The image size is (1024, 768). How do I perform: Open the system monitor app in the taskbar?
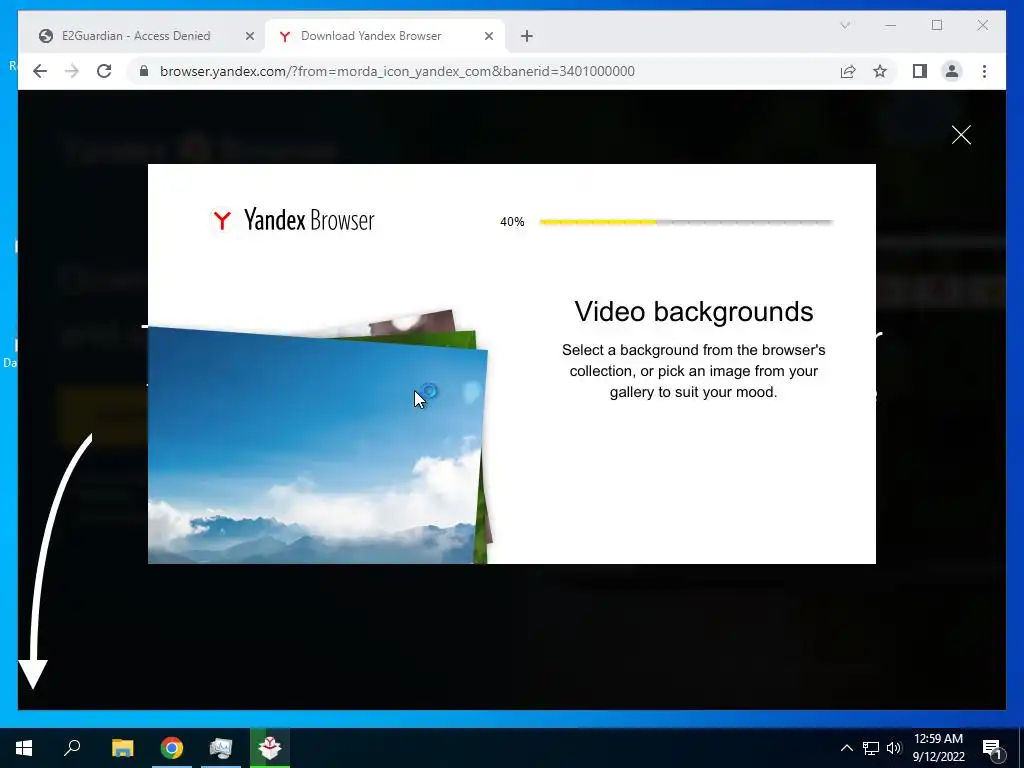pos(221,748)
